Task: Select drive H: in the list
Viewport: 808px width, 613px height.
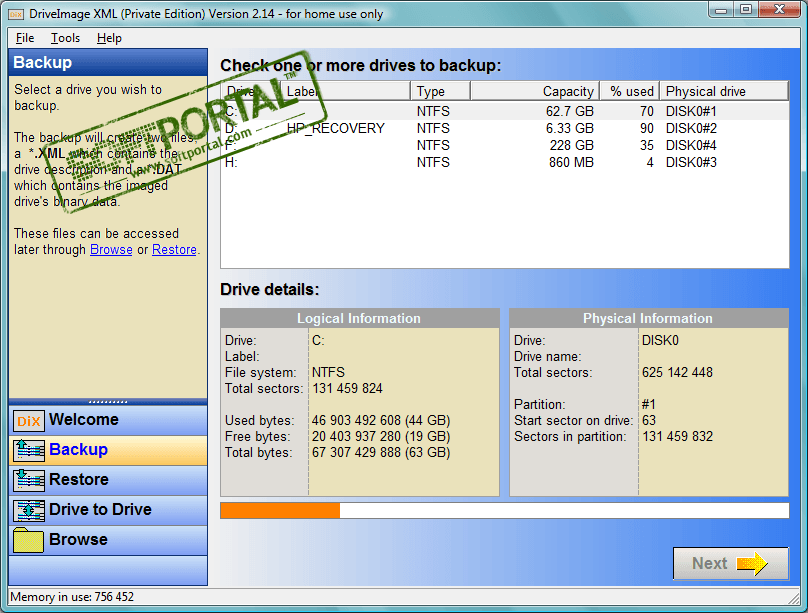Action: (x=505, y=162)
